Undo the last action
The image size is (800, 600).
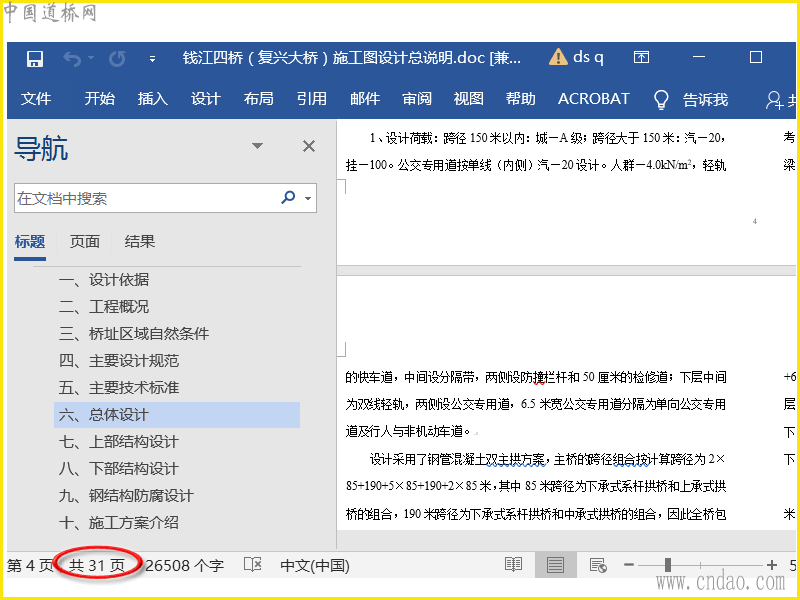[72, 59]
